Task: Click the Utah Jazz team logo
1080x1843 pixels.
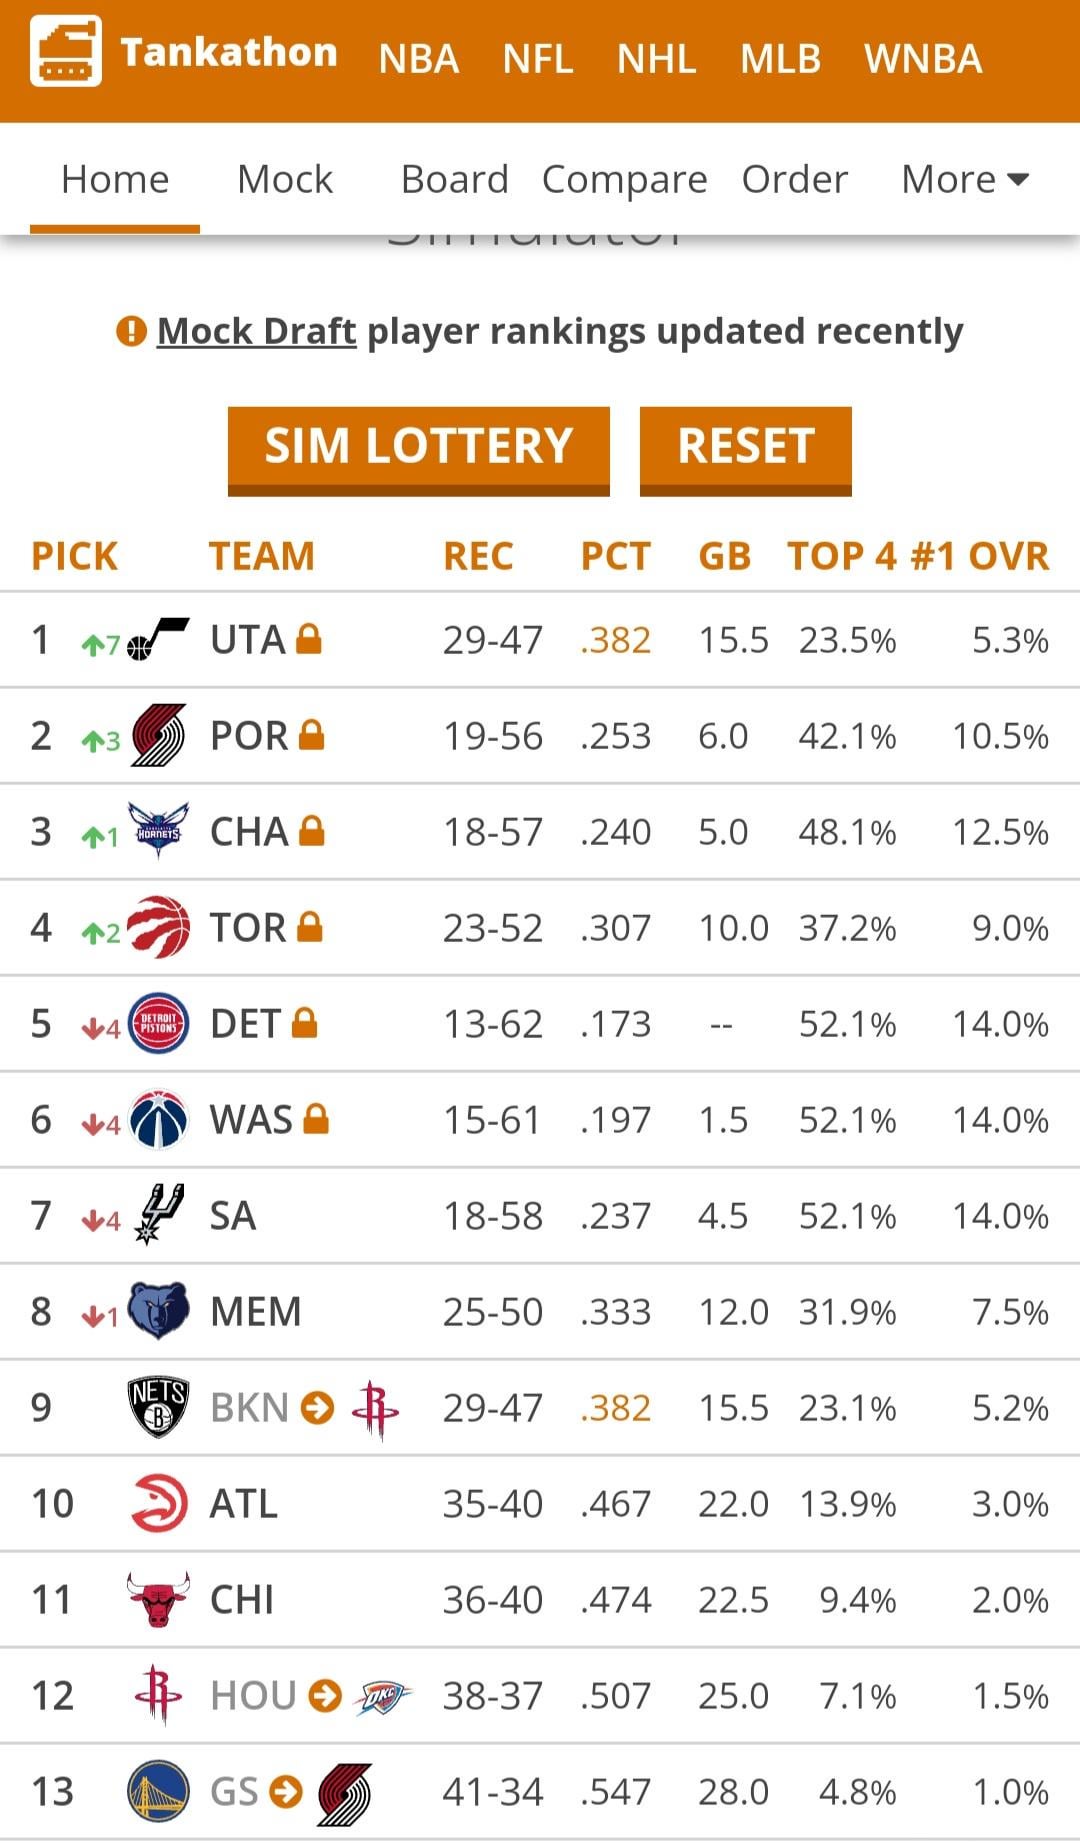Action: click(159, 639)
